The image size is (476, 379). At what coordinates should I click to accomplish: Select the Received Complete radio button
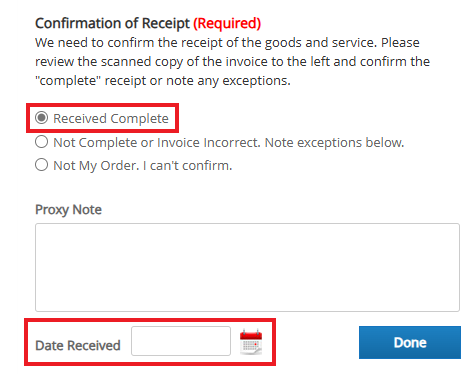coord(42,118)
